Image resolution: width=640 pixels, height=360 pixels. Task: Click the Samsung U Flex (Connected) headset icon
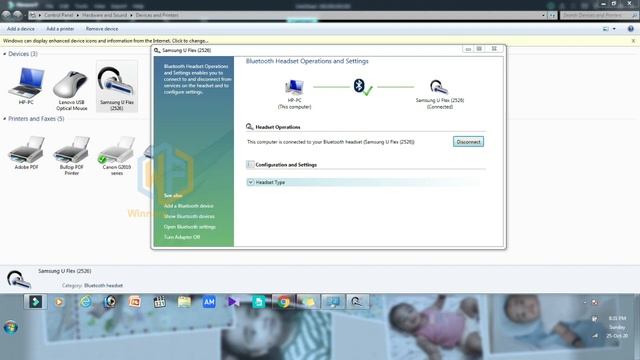point(439,87)
